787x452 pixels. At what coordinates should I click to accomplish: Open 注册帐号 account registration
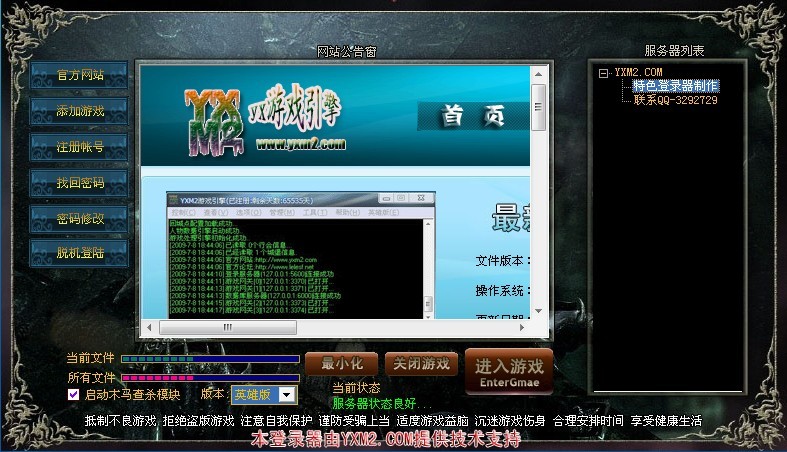tap(80, 146)
